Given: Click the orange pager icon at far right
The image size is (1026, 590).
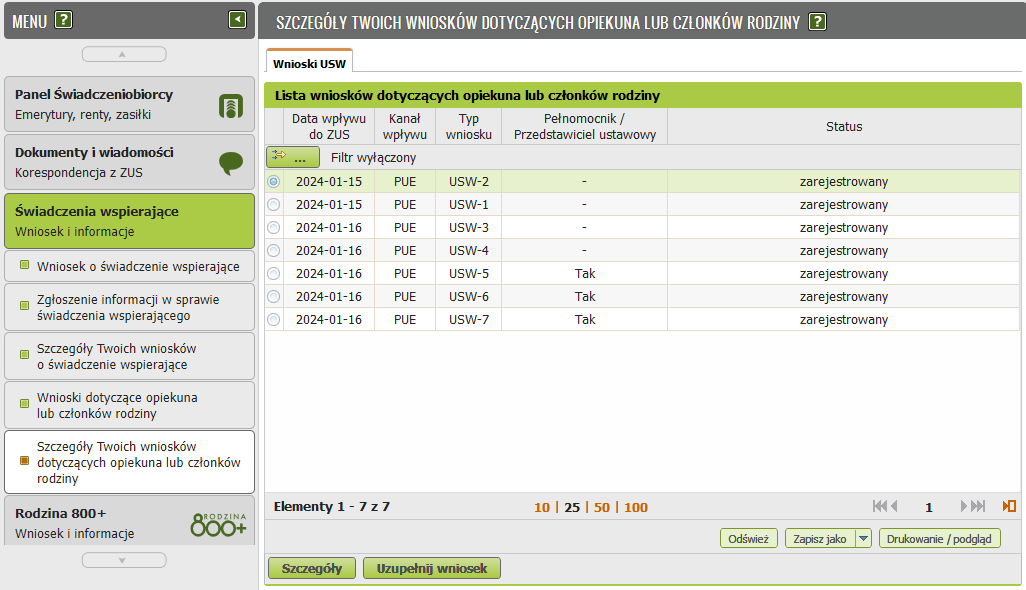Looking at the screenshot, I should coord(1009,506).
